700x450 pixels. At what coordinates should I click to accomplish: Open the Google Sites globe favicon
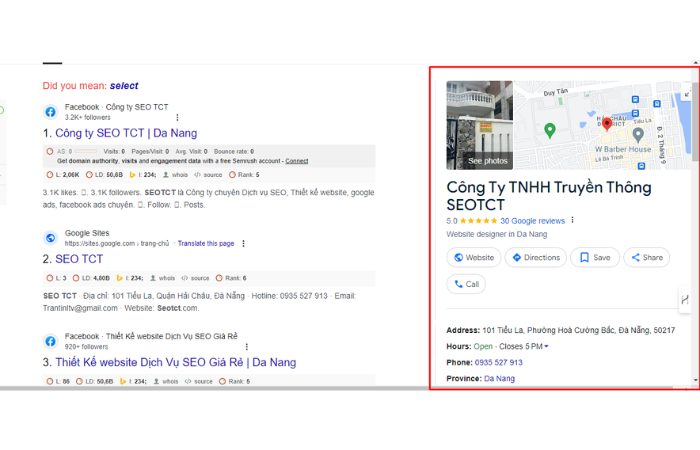pos(50,238)
